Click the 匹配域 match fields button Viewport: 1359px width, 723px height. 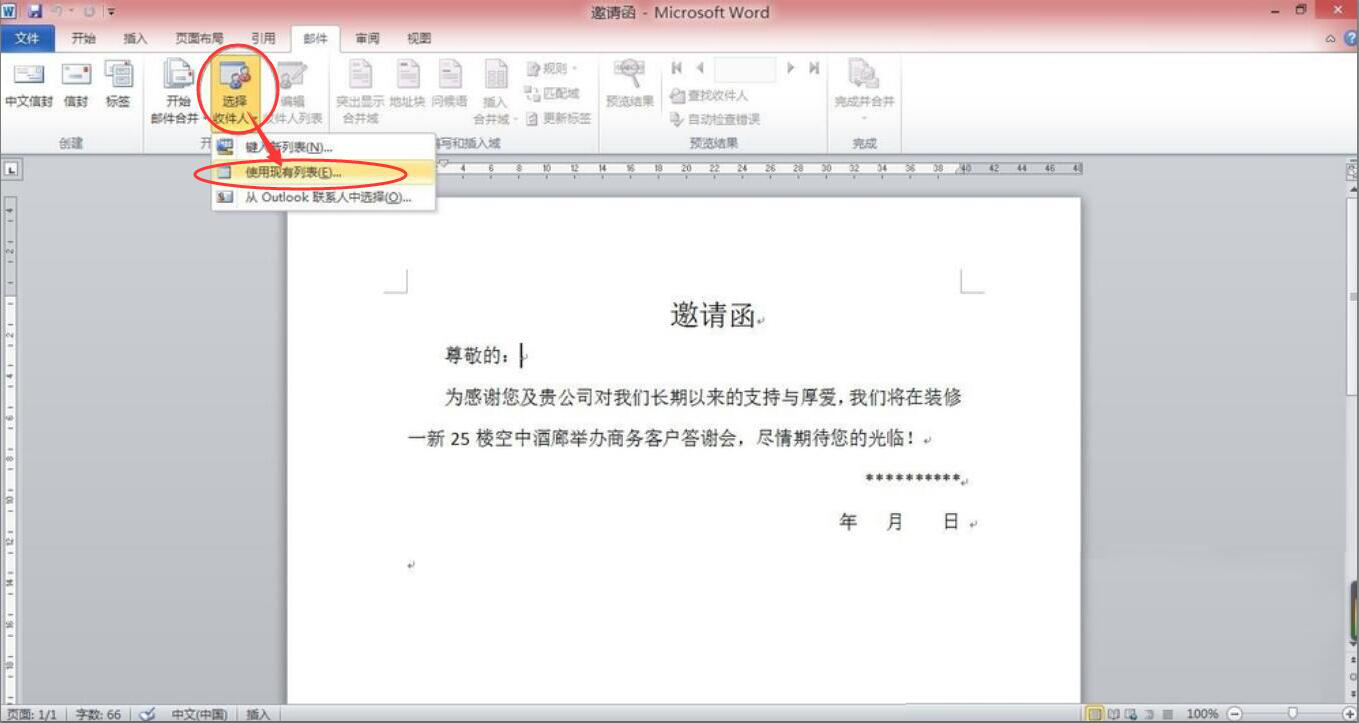tap(553, 93)
